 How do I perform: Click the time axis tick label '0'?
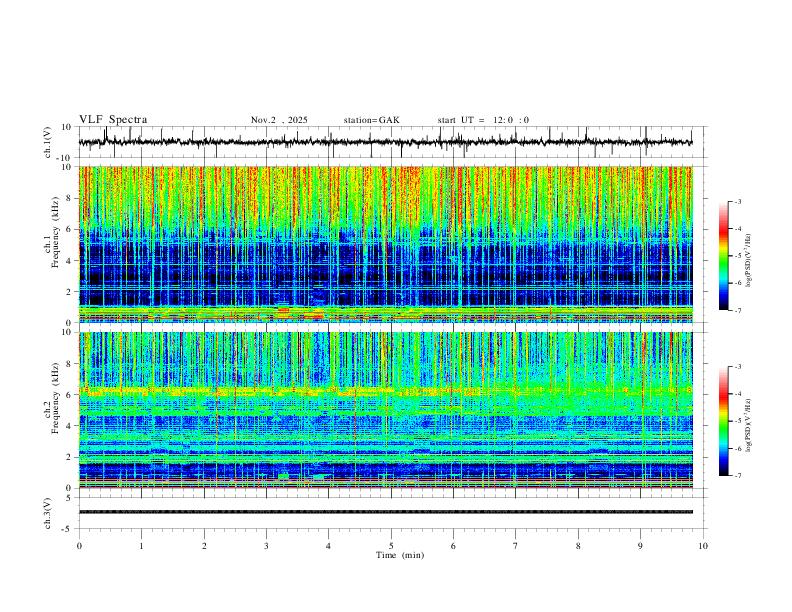click(79, 546)
